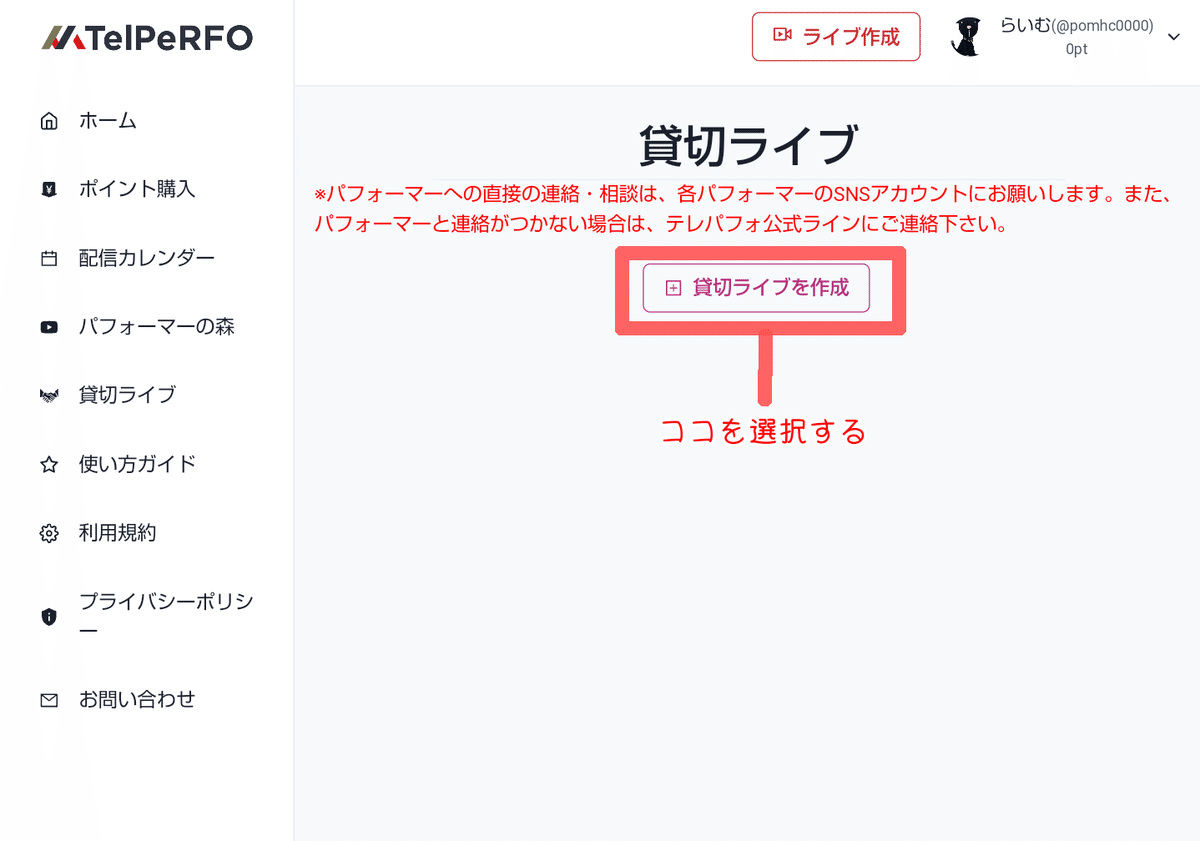Select the video camera icon in ライブ作成

pyautogui.click(x=783, y=36)
